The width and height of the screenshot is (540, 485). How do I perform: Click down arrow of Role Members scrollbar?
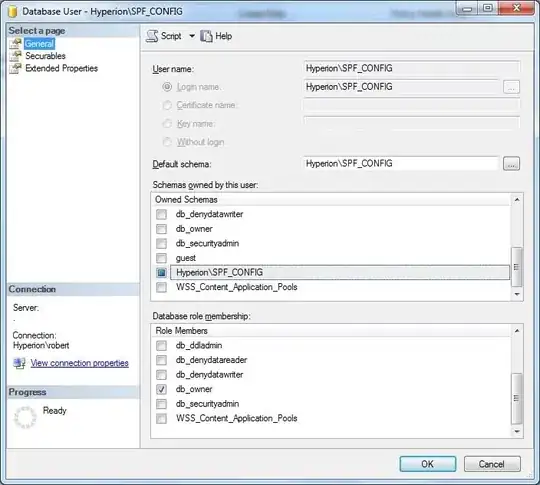[517, 431]
